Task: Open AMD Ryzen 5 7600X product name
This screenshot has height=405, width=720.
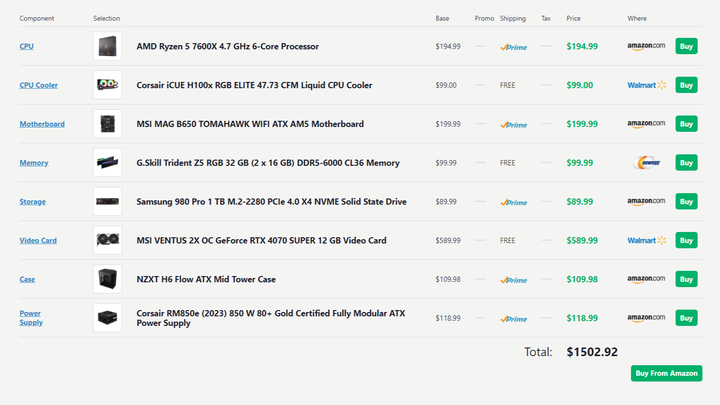Action: (227, 46)
